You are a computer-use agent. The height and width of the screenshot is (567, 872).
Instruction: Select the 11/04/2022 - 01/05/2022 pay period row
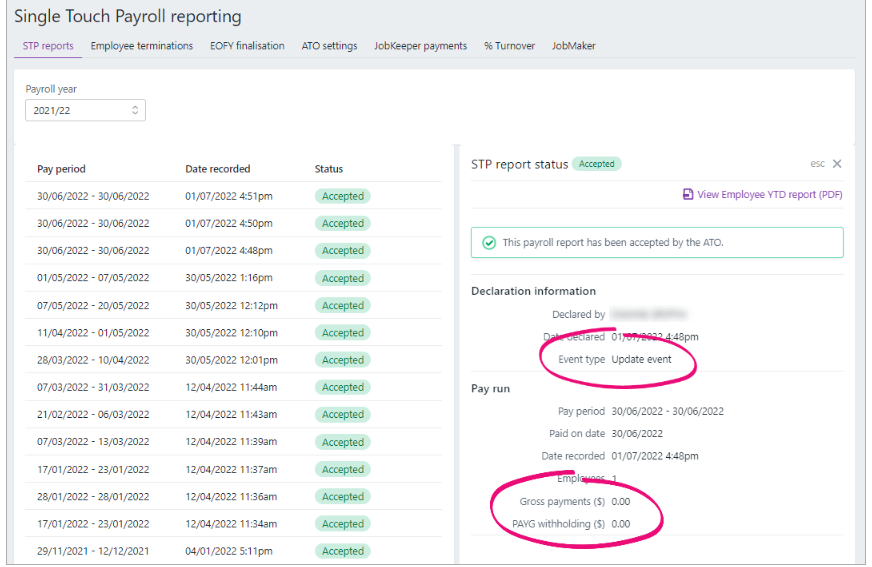click(x=93, y=333)
